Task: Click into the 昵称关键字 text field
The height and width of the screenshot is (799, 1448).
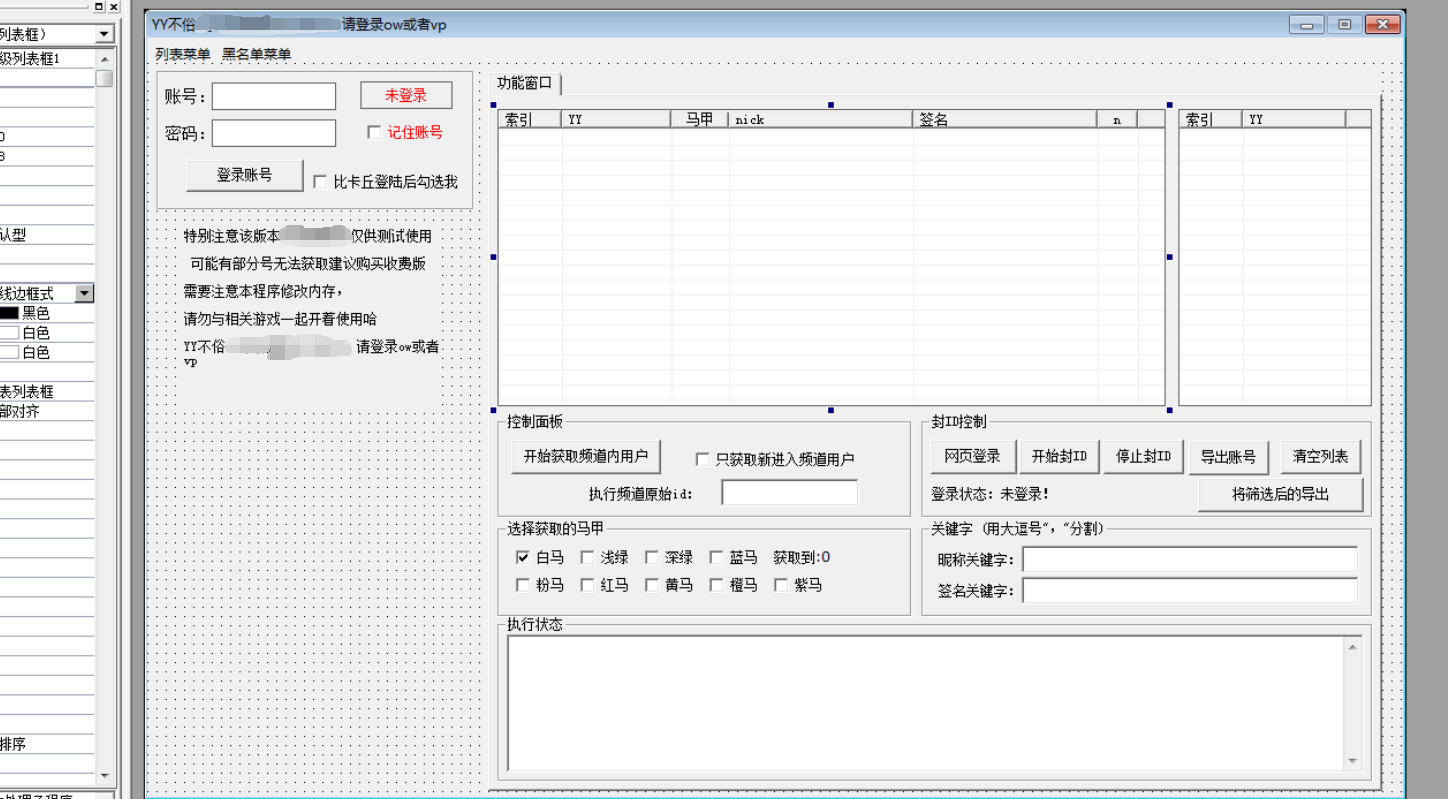Action: (x=1190, y=560)
